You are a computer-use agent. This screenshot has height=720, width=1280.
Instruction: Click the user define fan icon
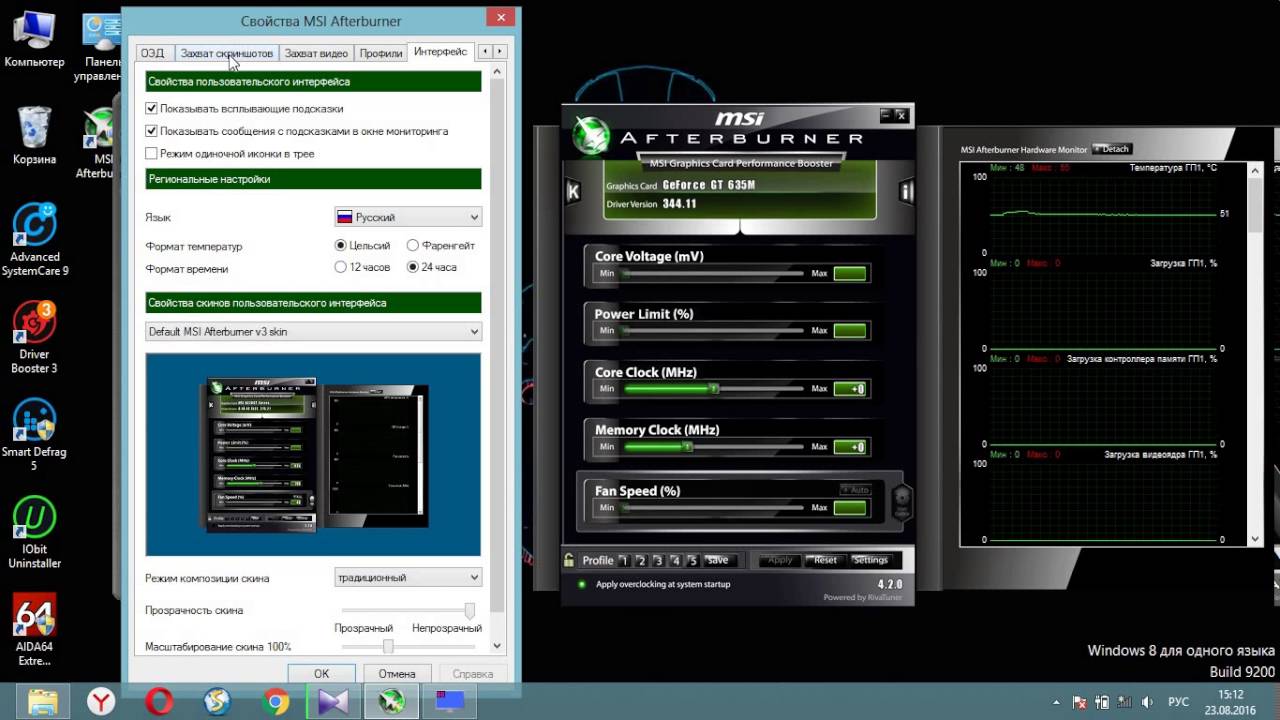901,500
